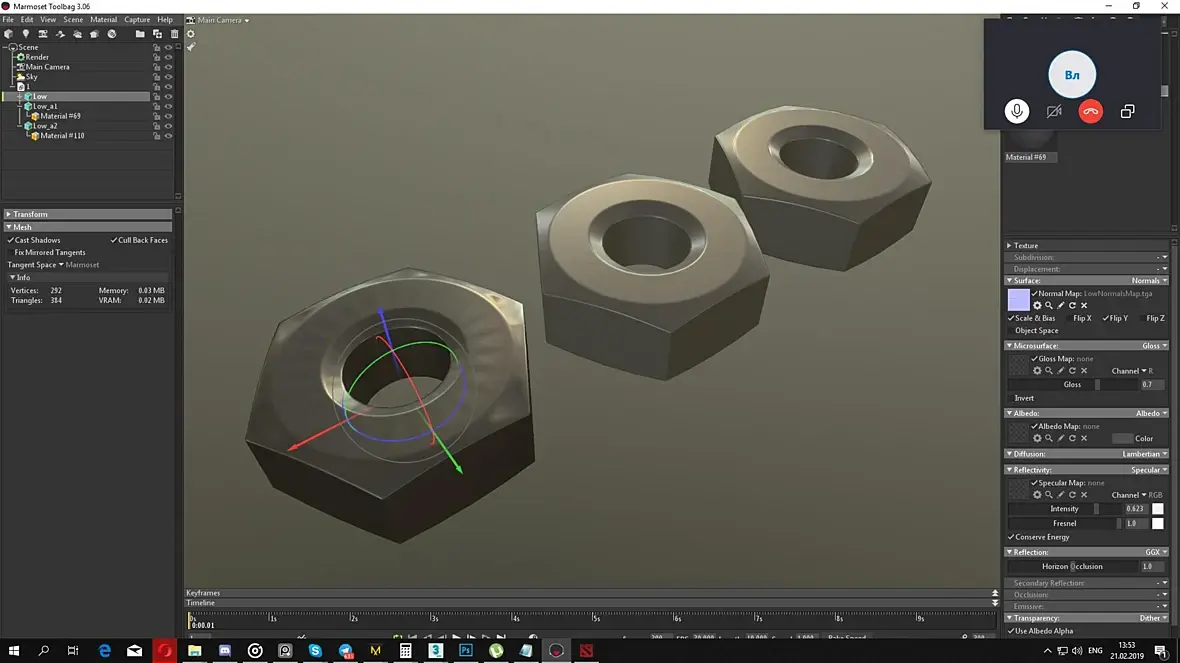The width and height of the screenshot is (1180, 663).
Task: Lock the Main Camera object
Action: click(157, 67)
